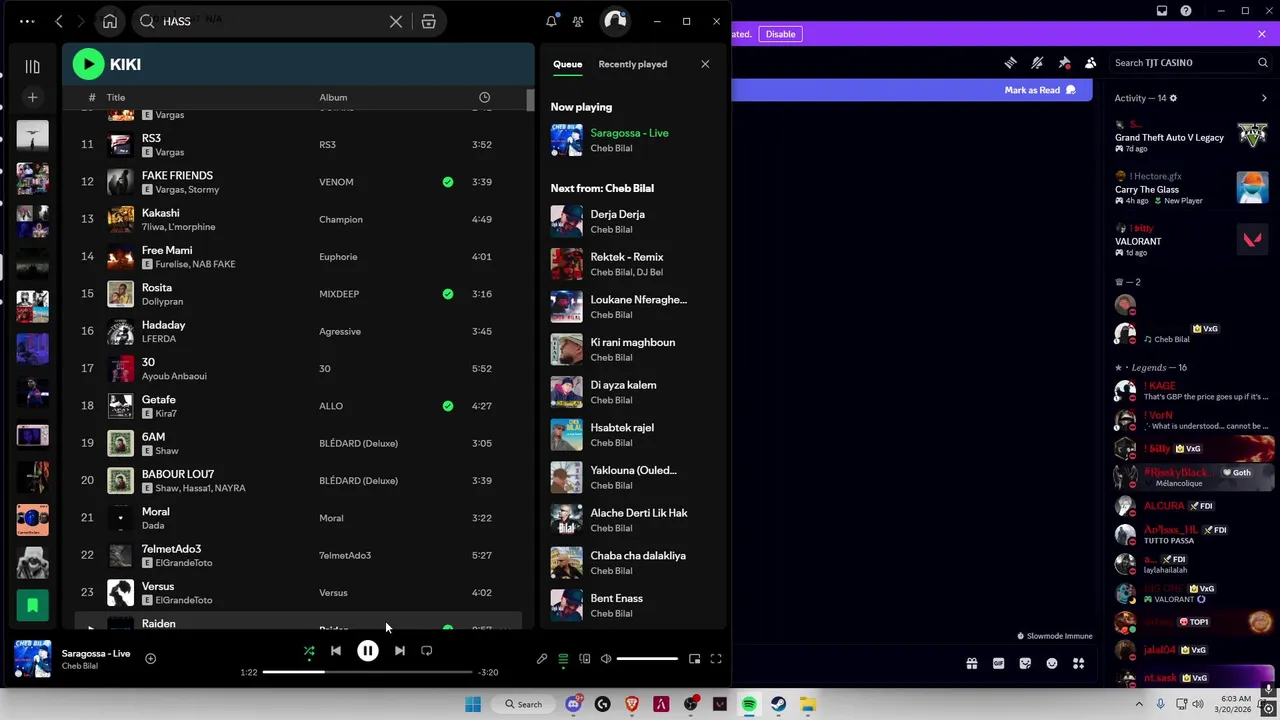Open the Spotify profile avatar menu

(615, 21)
